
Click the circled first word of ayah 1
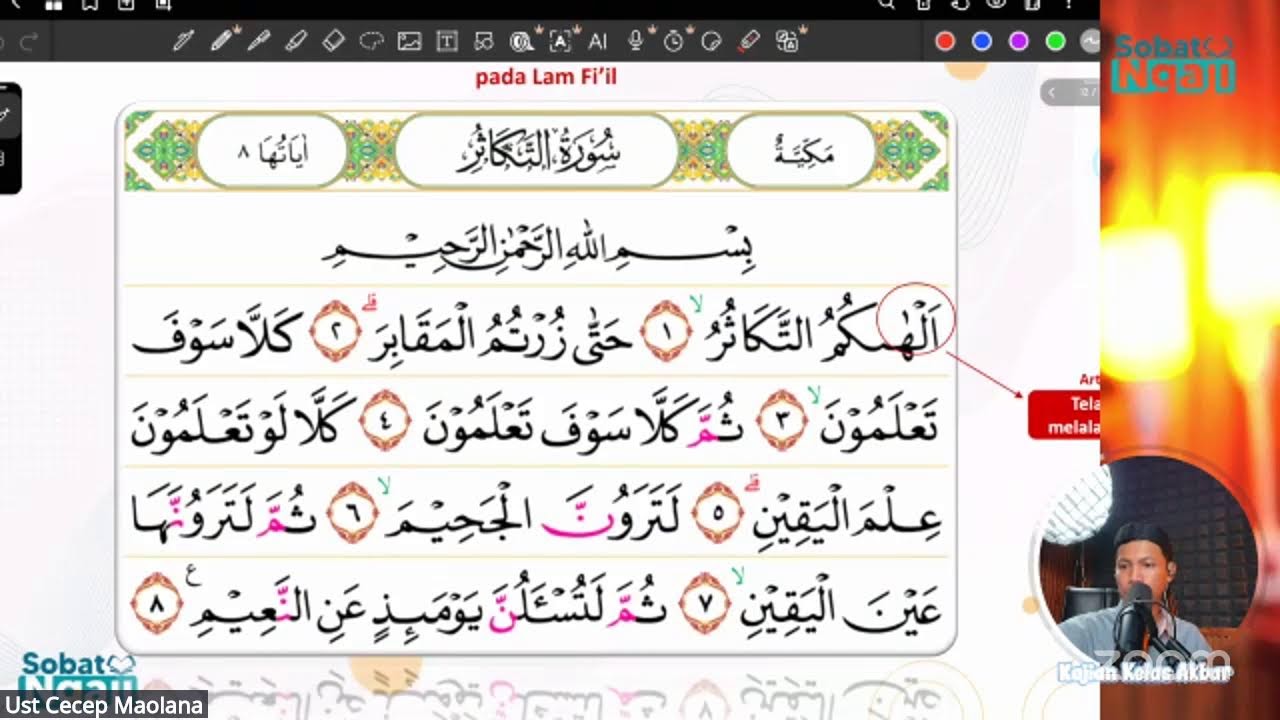[915, 321]
